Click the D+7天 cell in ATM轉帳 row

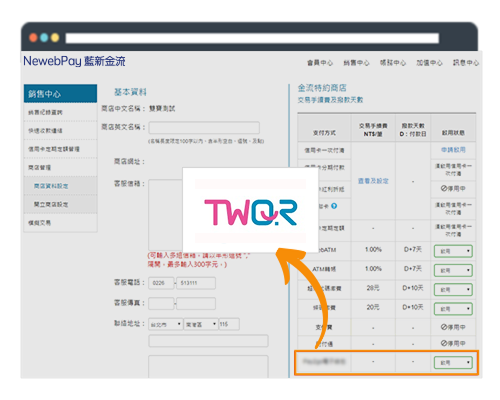pyautogui.click(x=413, y=269)
